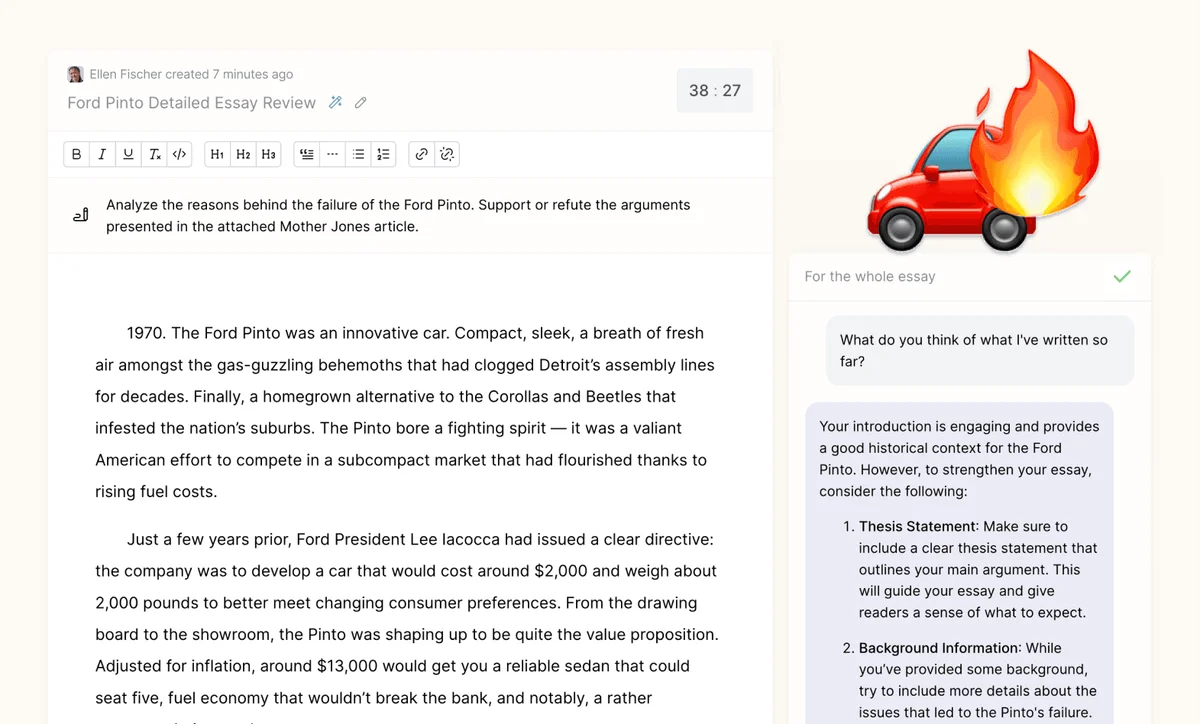Apply Heading 2 style
The width and height of the screenshot is (1200, 724).
[243, 154]
